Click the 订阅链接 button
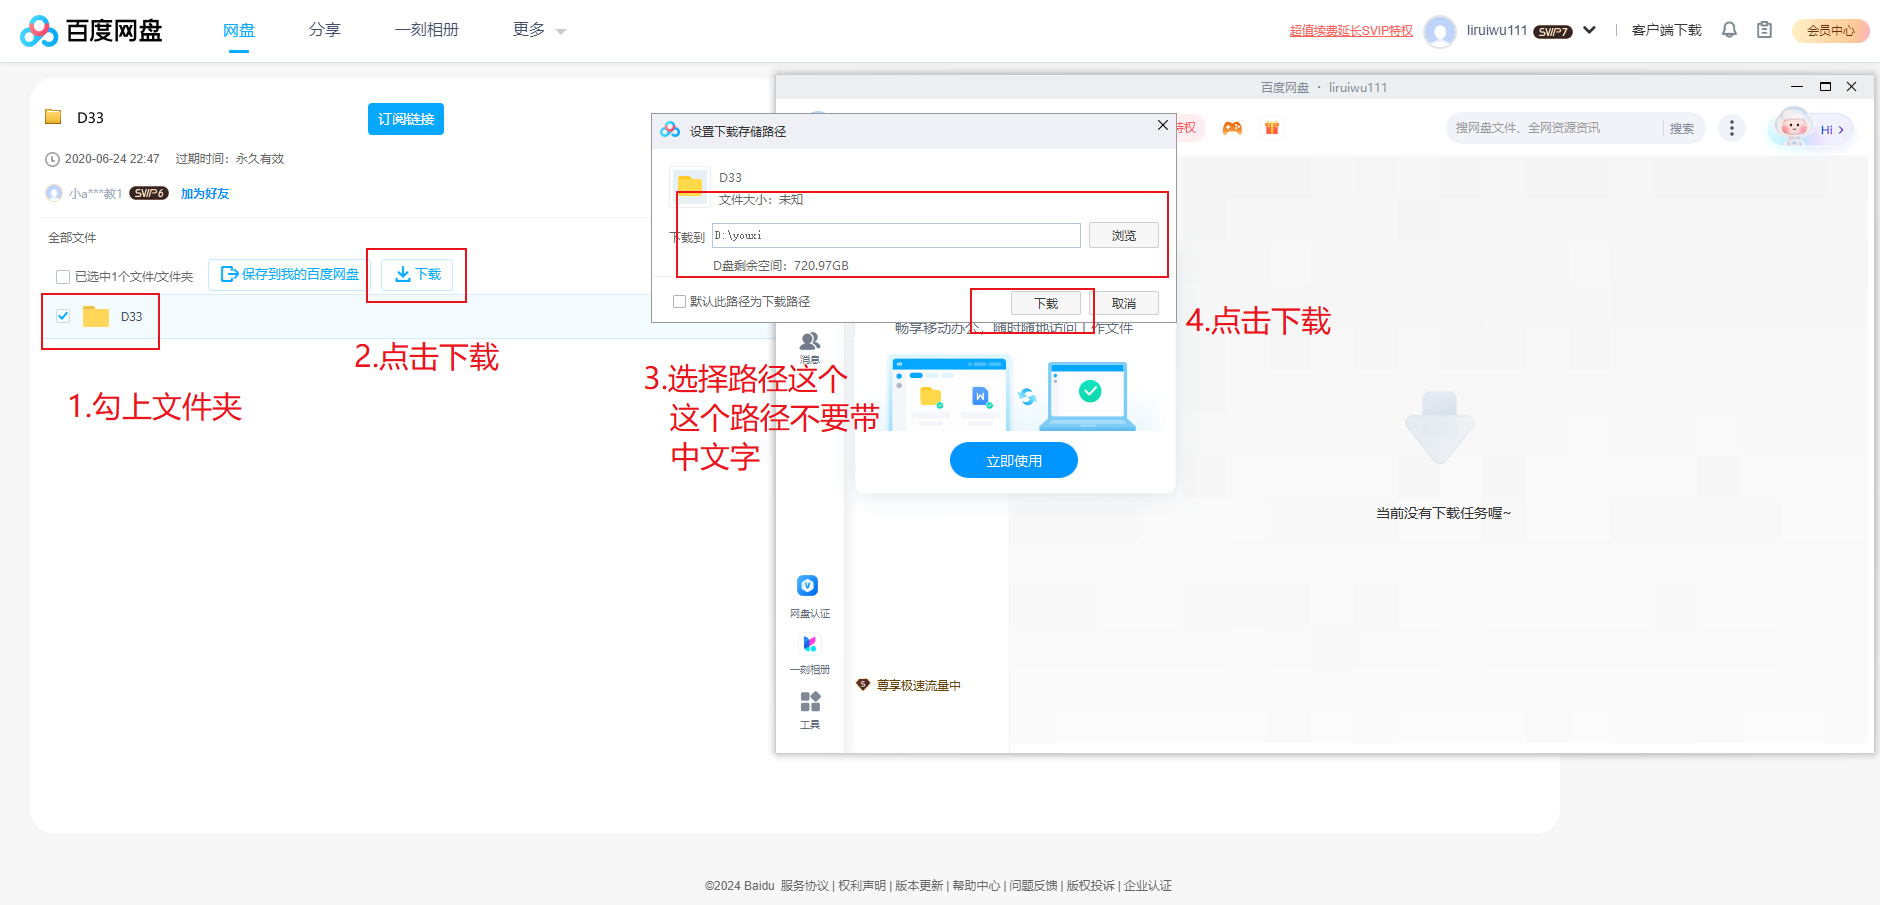 point(406,119)
